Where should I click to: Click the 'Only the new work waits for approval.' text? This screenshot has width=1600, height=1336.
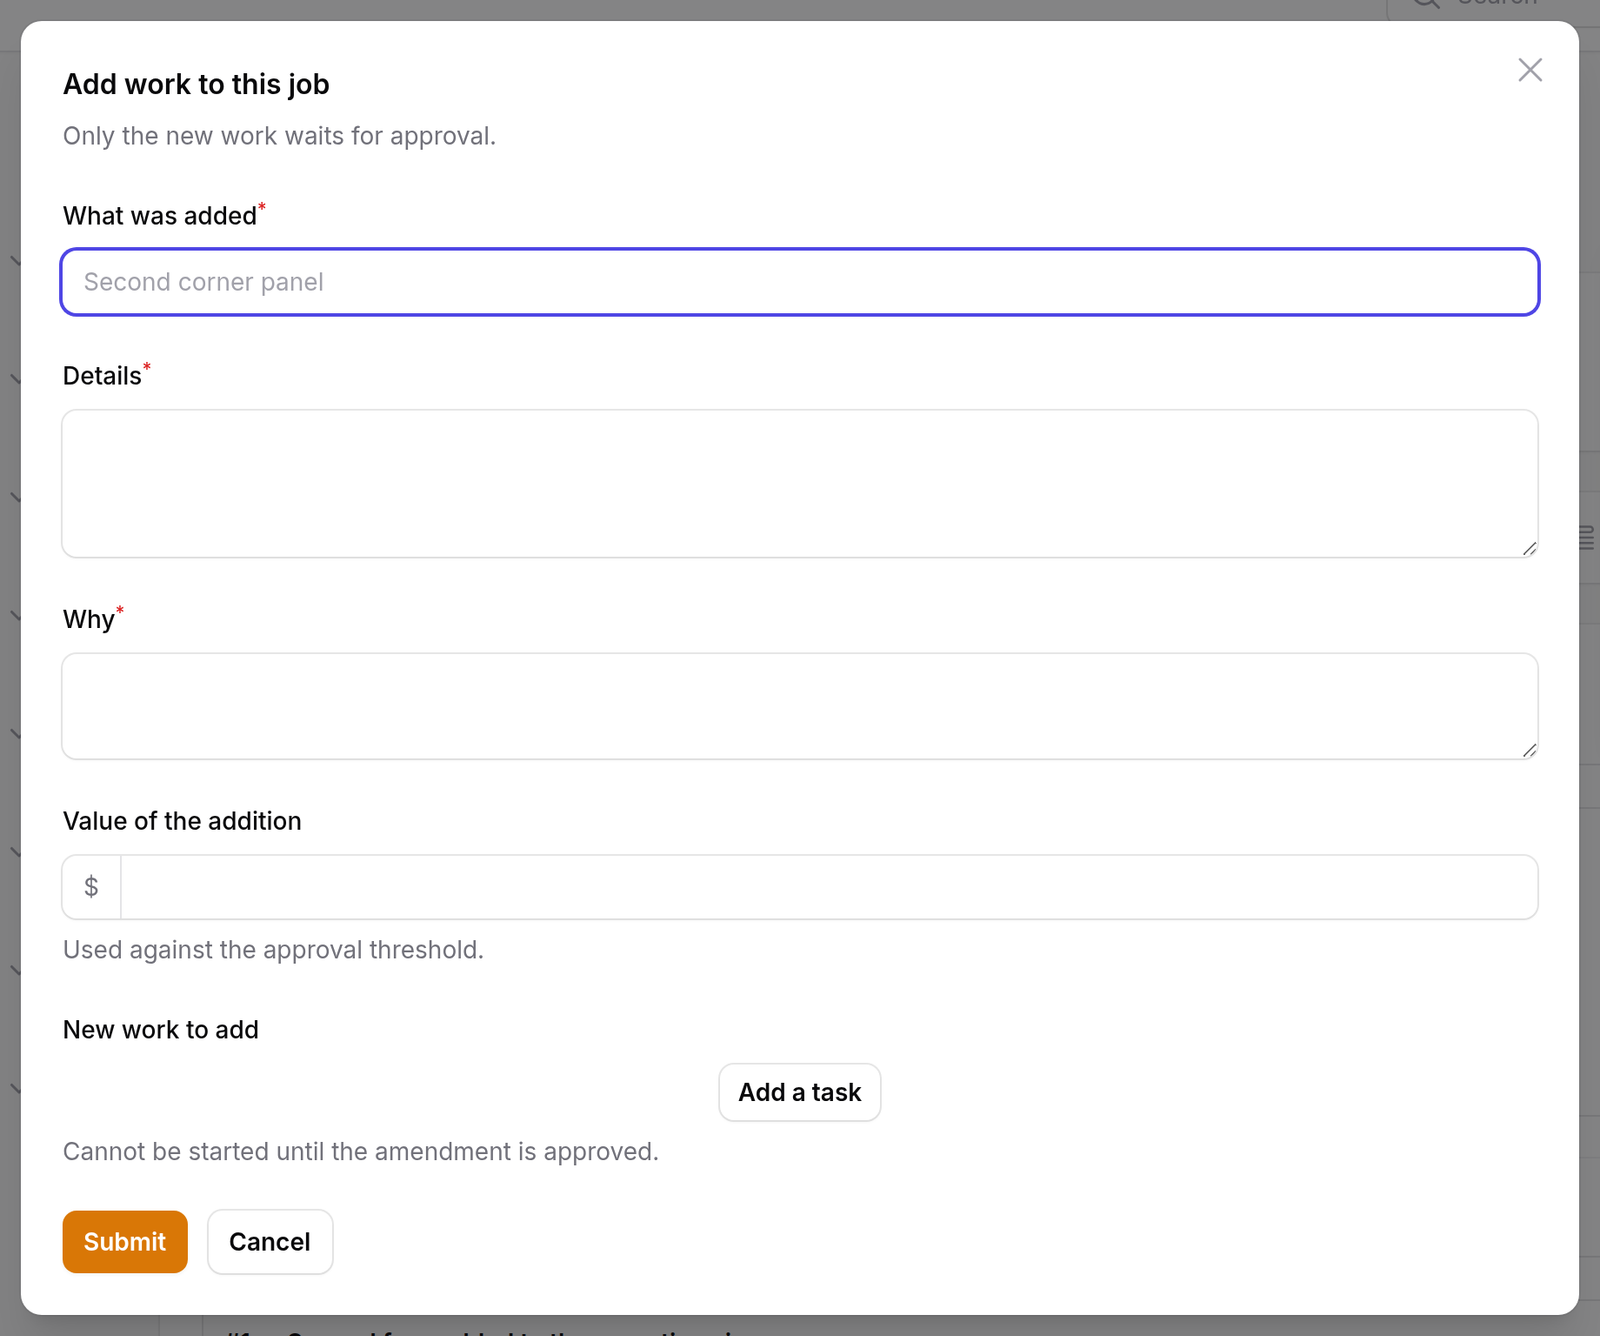pos(279,136)
